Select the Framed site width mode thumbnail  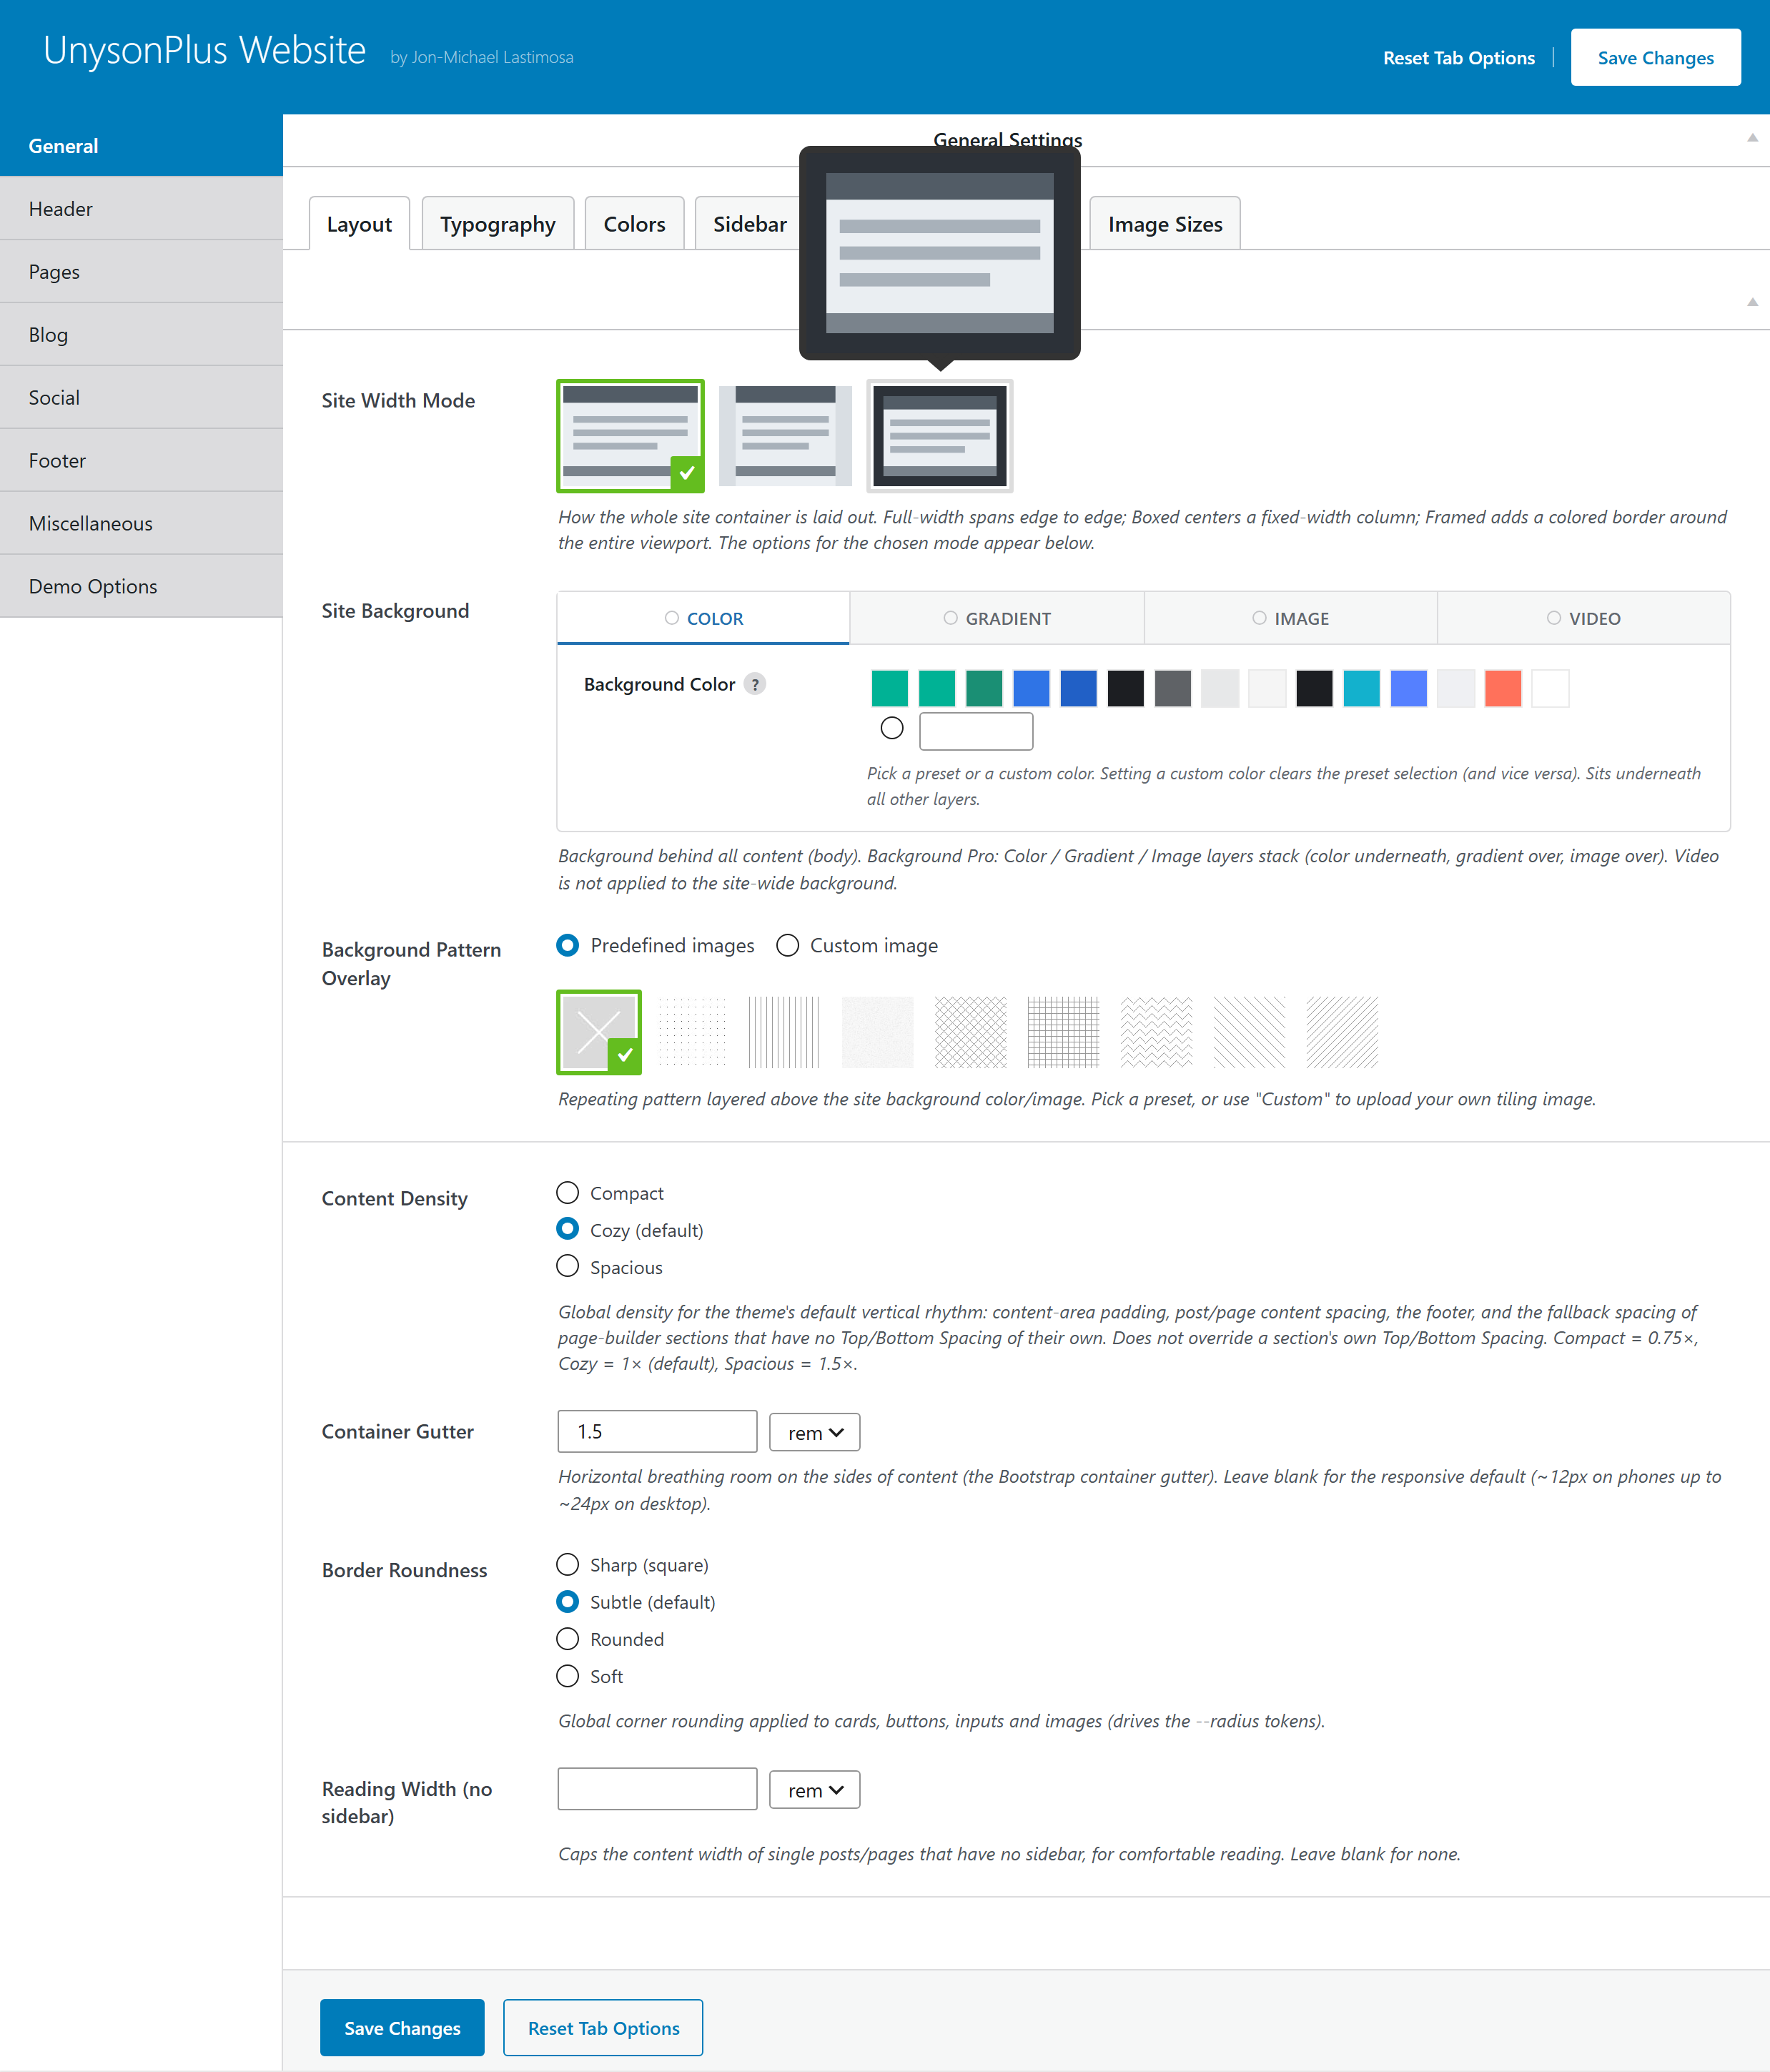940,435
